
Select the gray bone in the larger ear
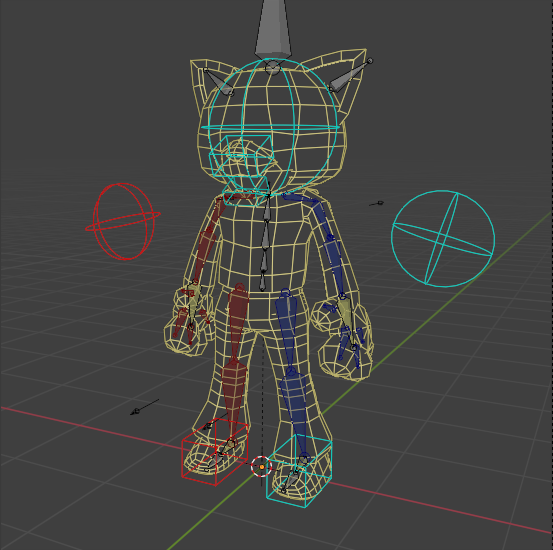click(350, 76)
